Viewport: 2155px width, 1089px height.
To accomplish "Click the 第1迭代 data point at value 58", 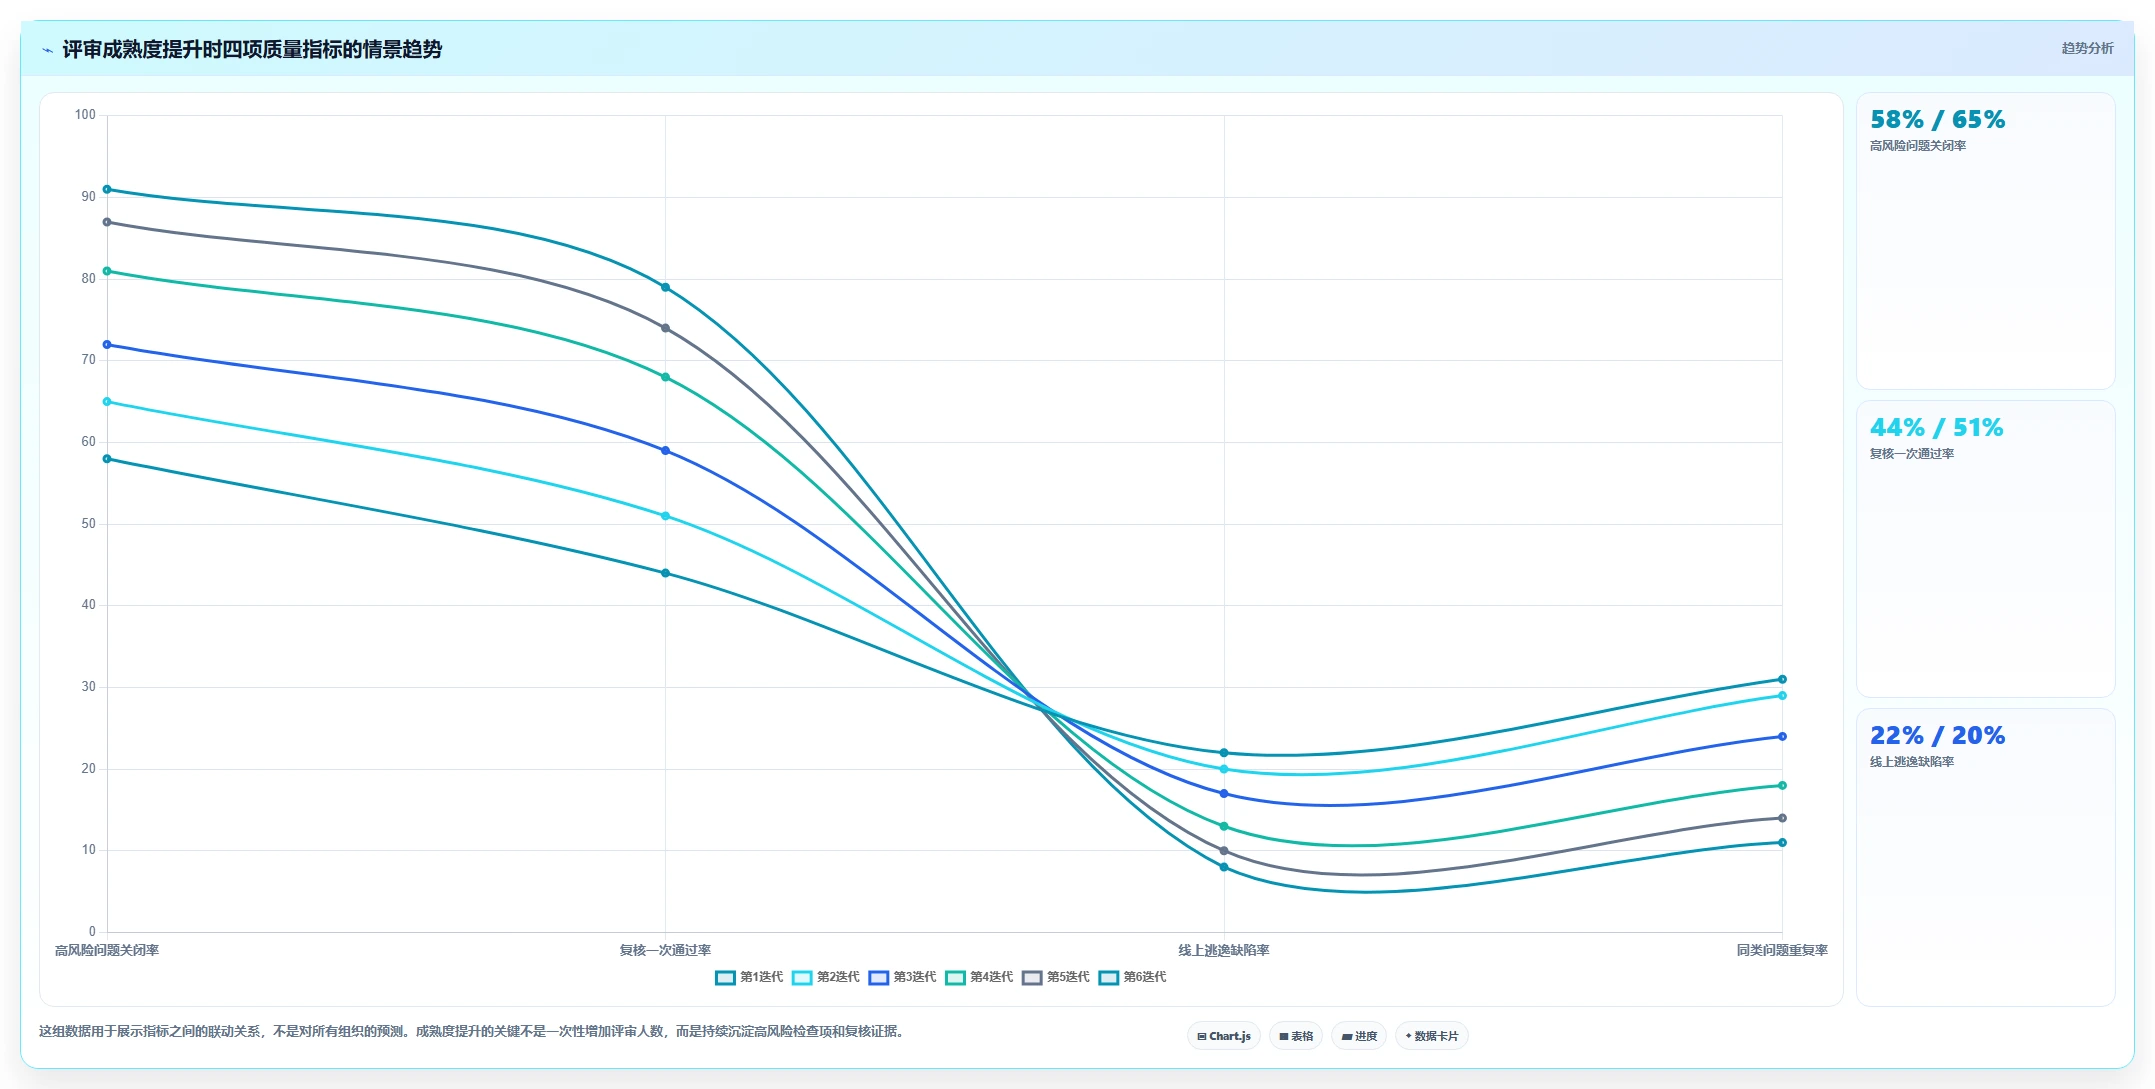I will 107,459.
